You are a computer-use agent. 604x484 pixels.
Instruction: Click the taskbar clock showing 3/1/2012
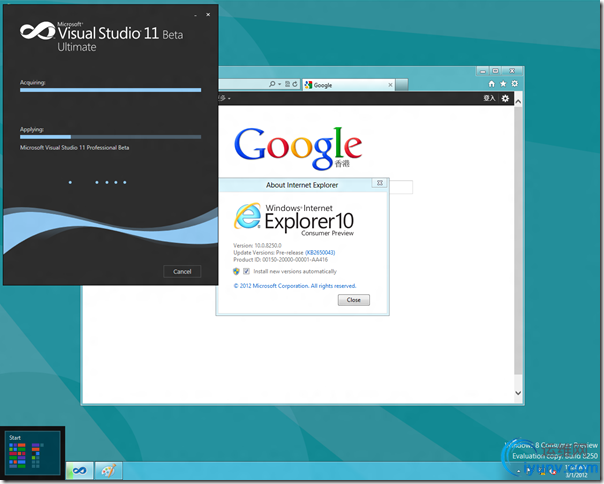click(x=576, y=471)
